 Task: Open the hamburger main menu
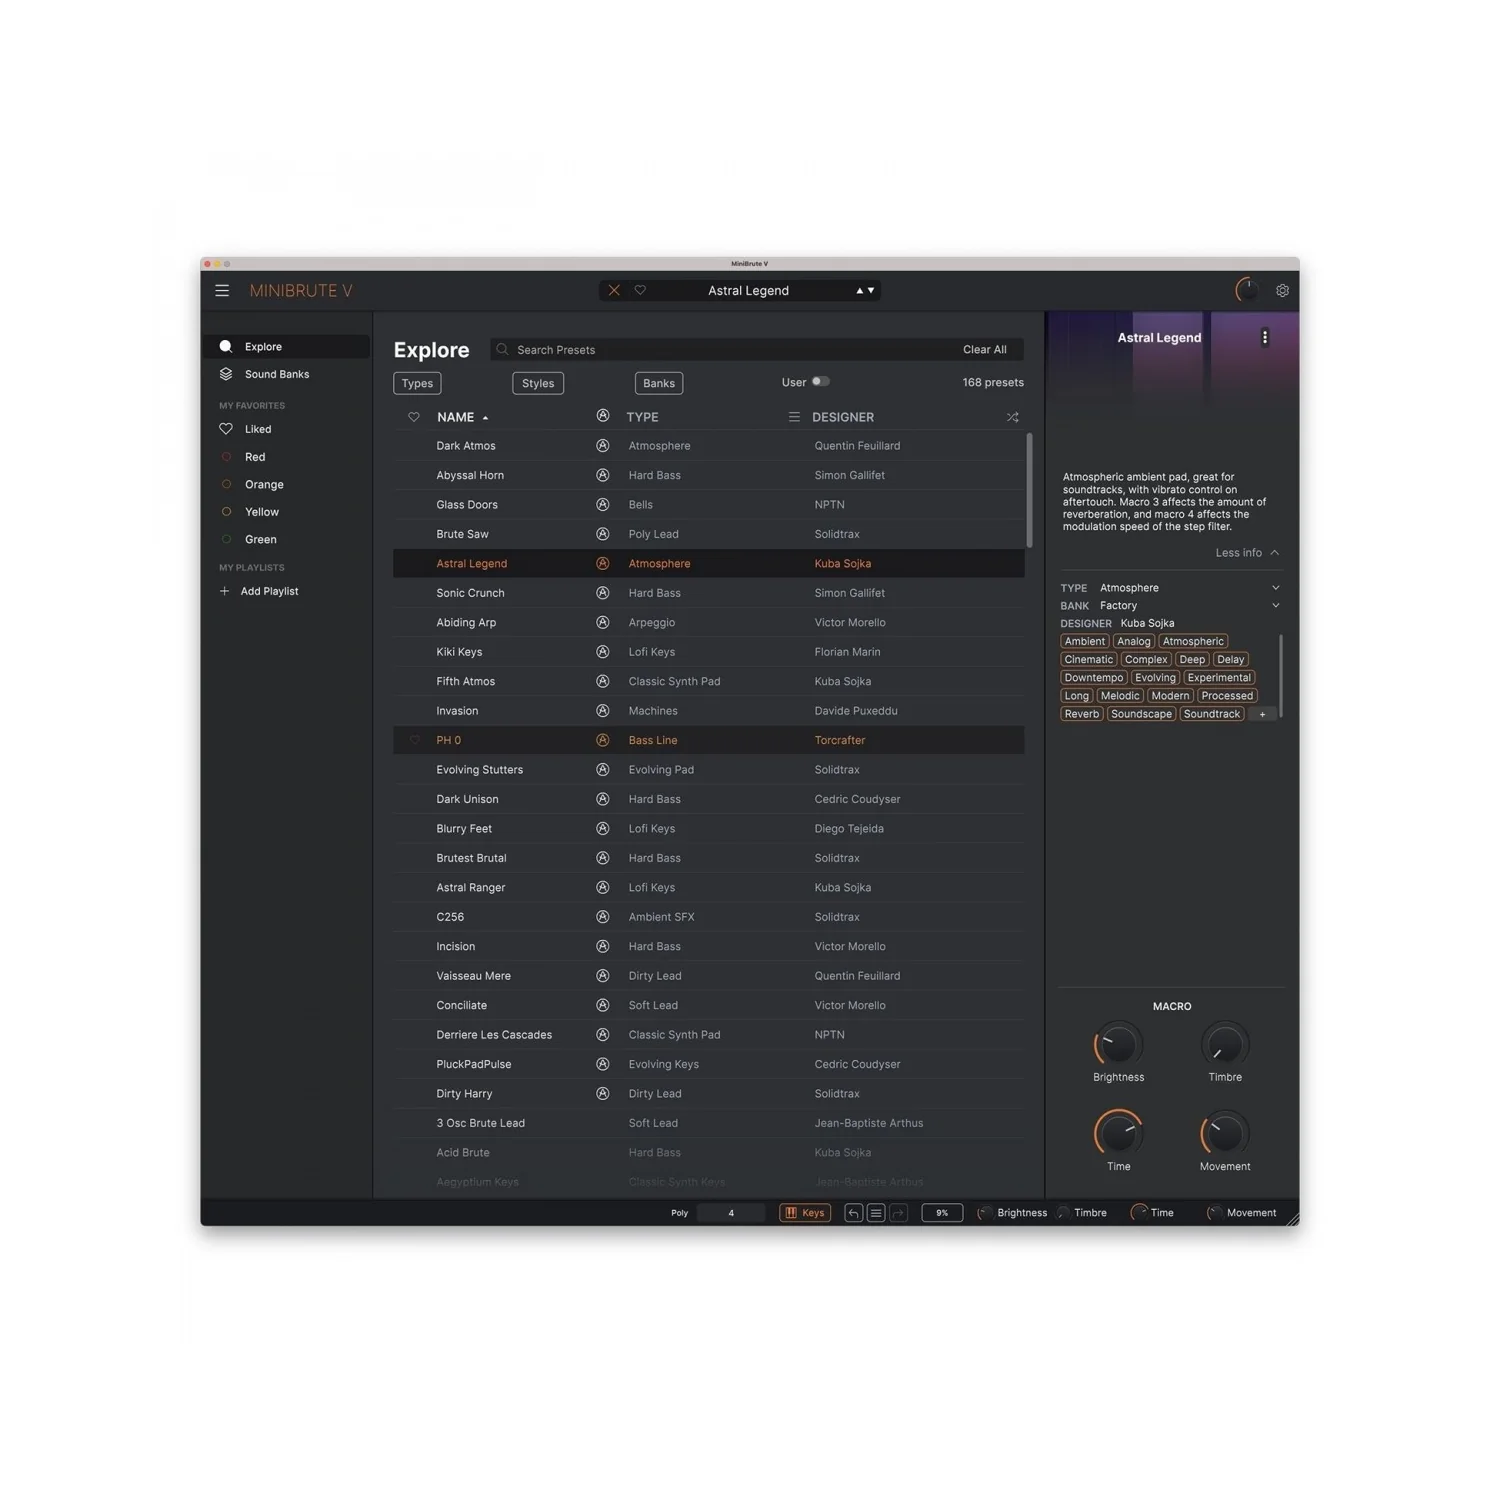click(222, 291)
